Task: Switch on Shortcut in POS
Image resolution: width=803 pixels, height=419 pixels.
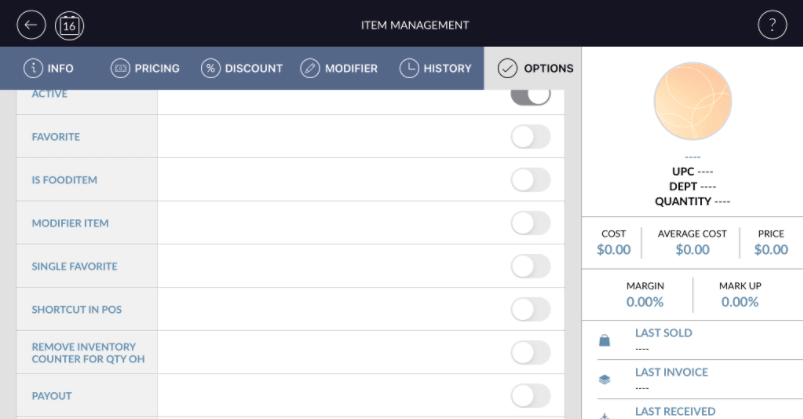Action: (530, 309)
